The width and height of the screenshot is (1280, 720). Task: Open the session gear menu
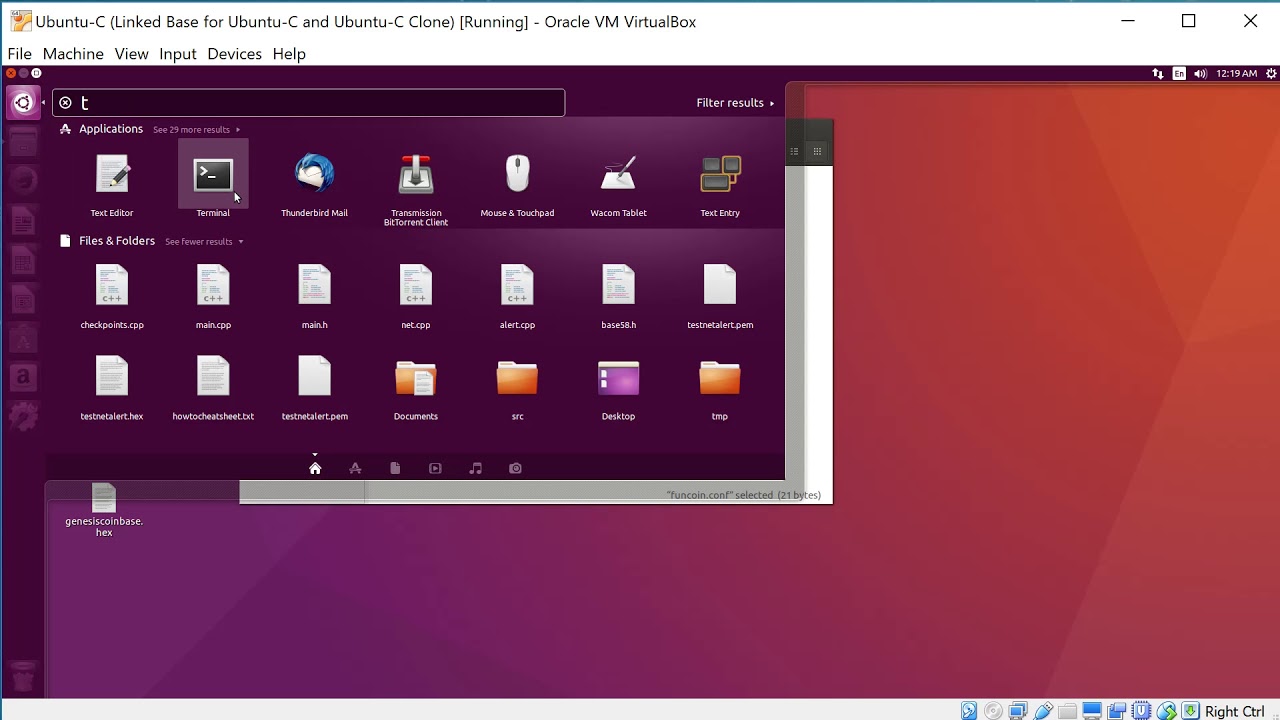[x=1271, y=73]
